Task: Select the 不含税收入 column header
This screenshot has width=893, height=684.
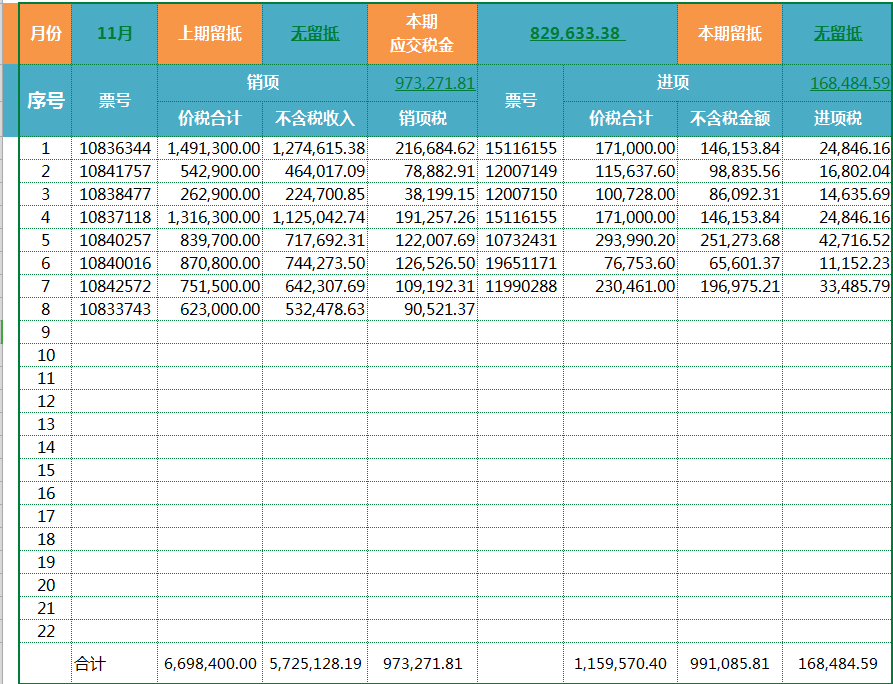Action: 315,118
